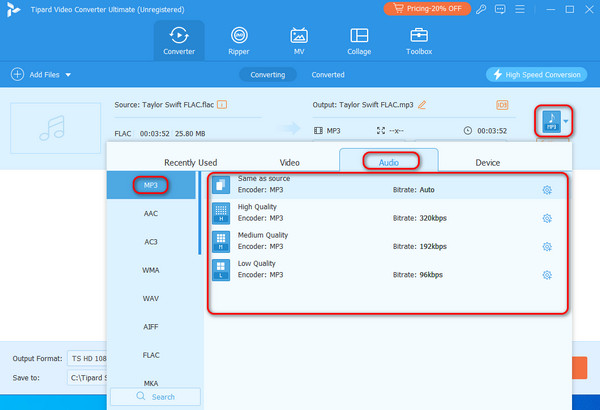Viewport: 600px width, 410px height.
Task: Click the duration clock icon
Action: tap(468, 131)
